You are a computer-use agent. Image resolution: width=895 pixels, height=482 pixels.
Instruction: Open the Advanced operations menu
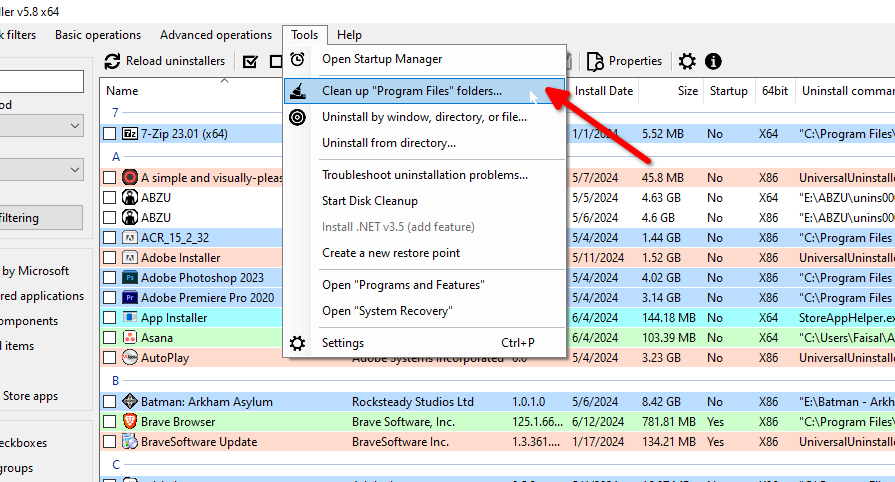[216, 35]
